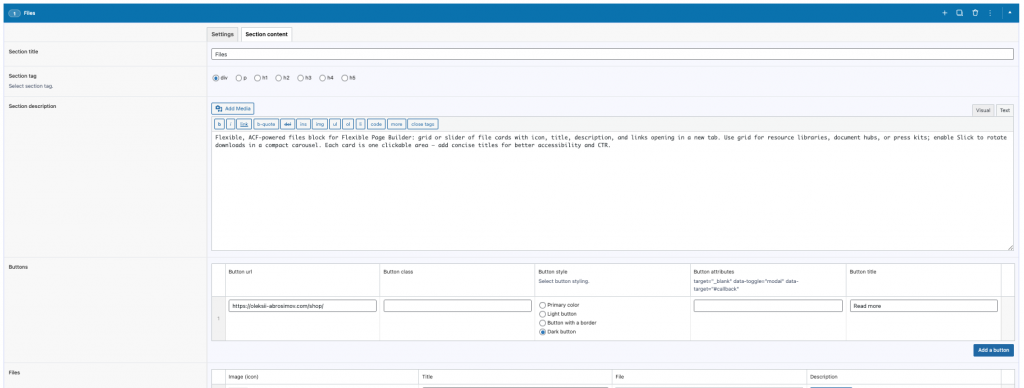Select the Section content tab
Image resolution: width=1024 pixels, height=388 pixels.
pyautogui.click(x=266, y=34)
